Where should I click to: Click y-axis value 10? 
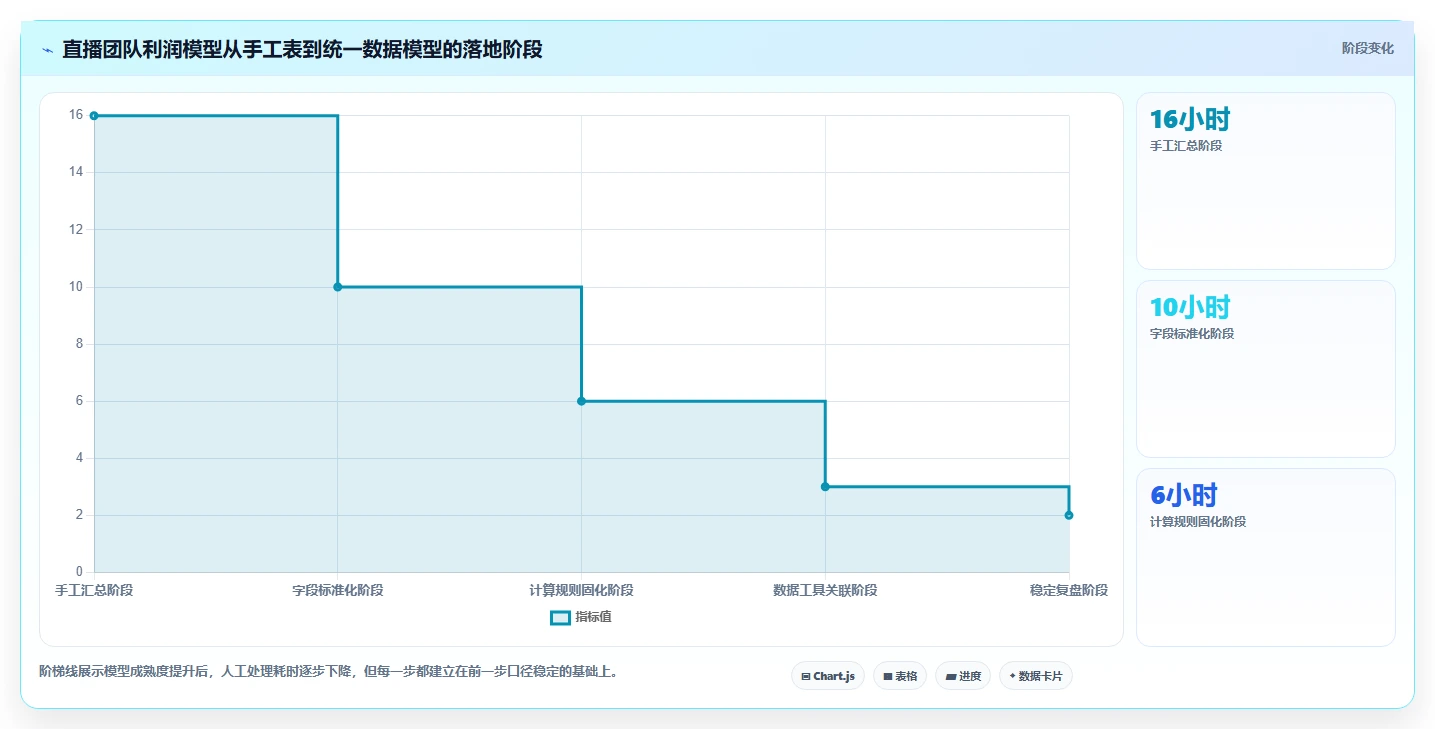[x=76, y=287]
